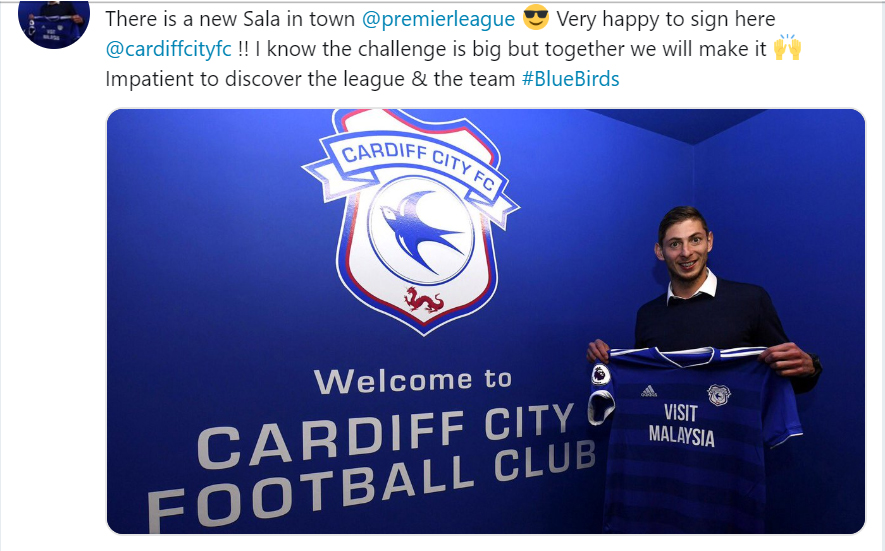The width and height of the screenshot is (885, 551).
Task: Click the bluebird emblem inside the crest
Action: tap(421, 230)
